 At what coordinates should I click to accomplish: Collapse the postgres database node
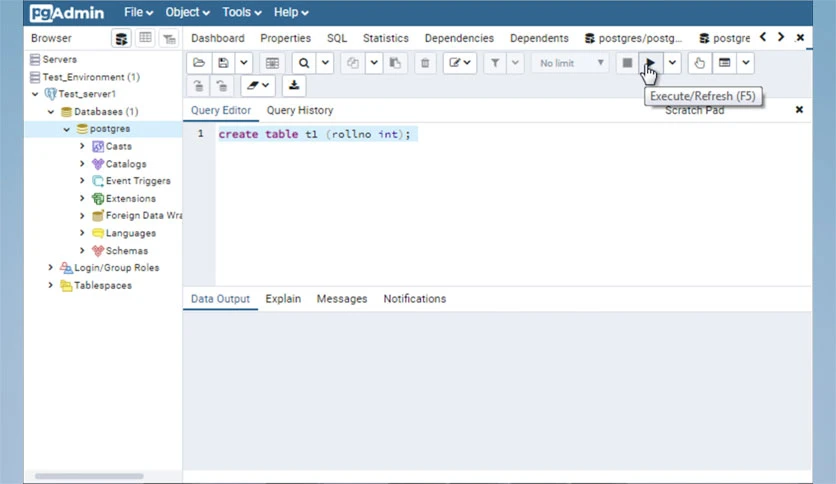click(67, 129)
